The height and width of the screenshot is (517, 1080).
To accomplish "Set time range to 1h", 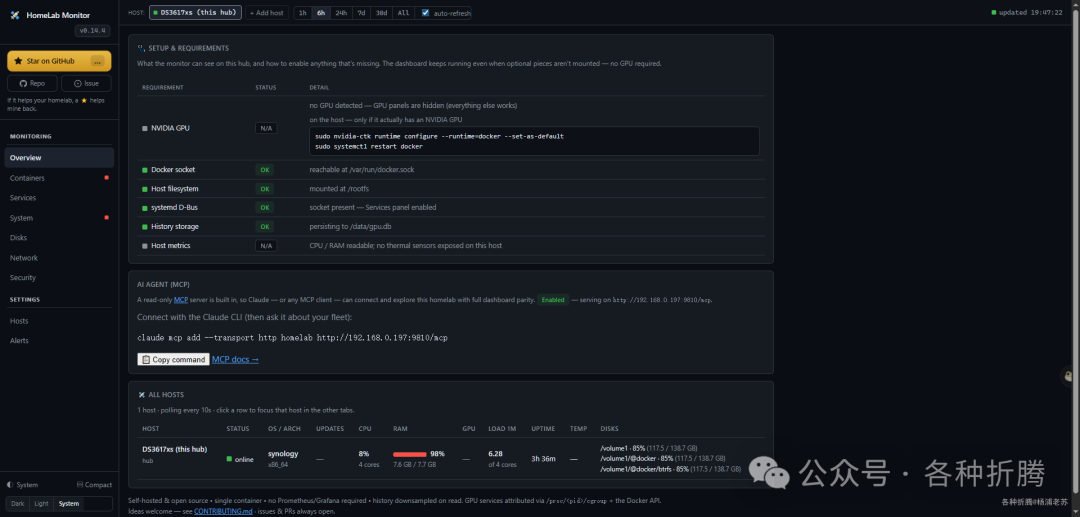I will pyautogui.click(x=302, y=12).
